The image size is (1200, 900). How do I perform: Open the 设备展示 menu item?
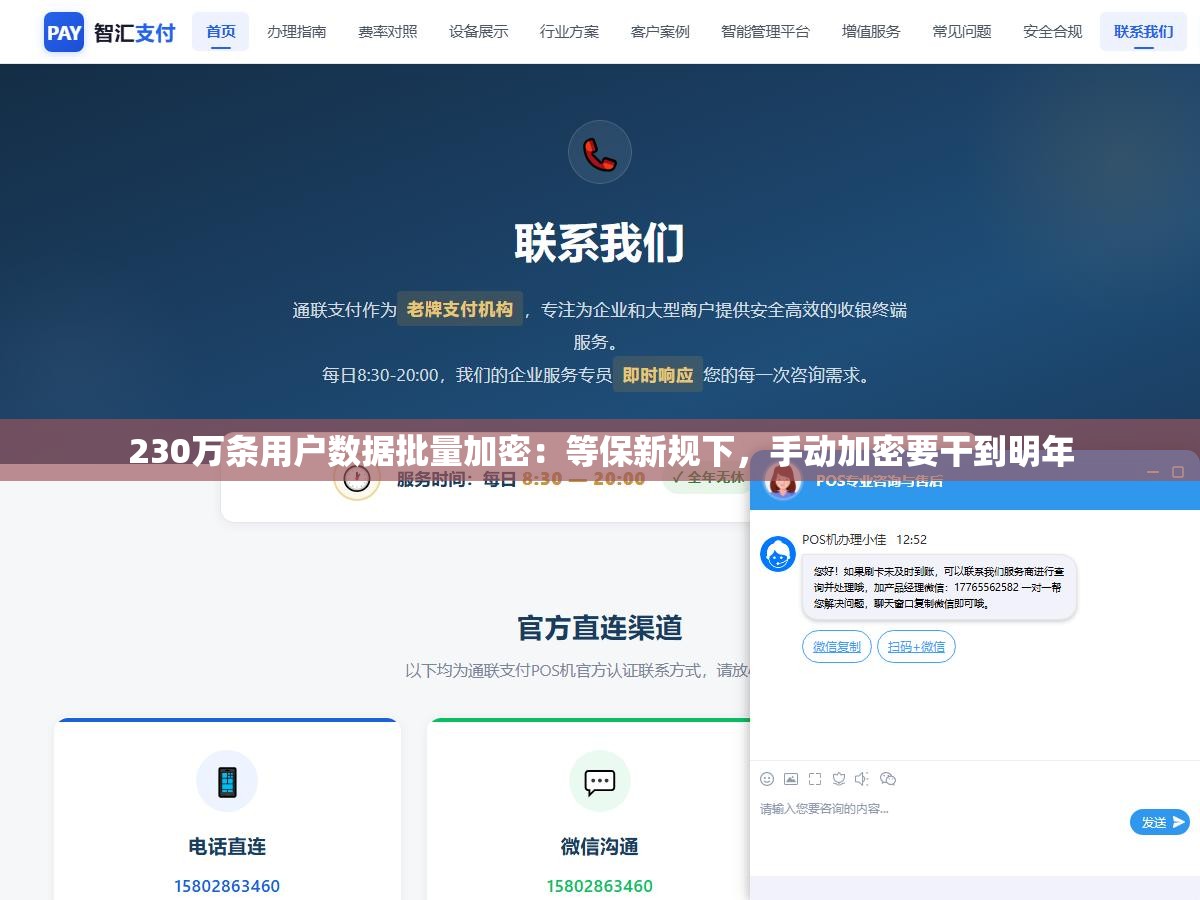[x=479, y=31]
